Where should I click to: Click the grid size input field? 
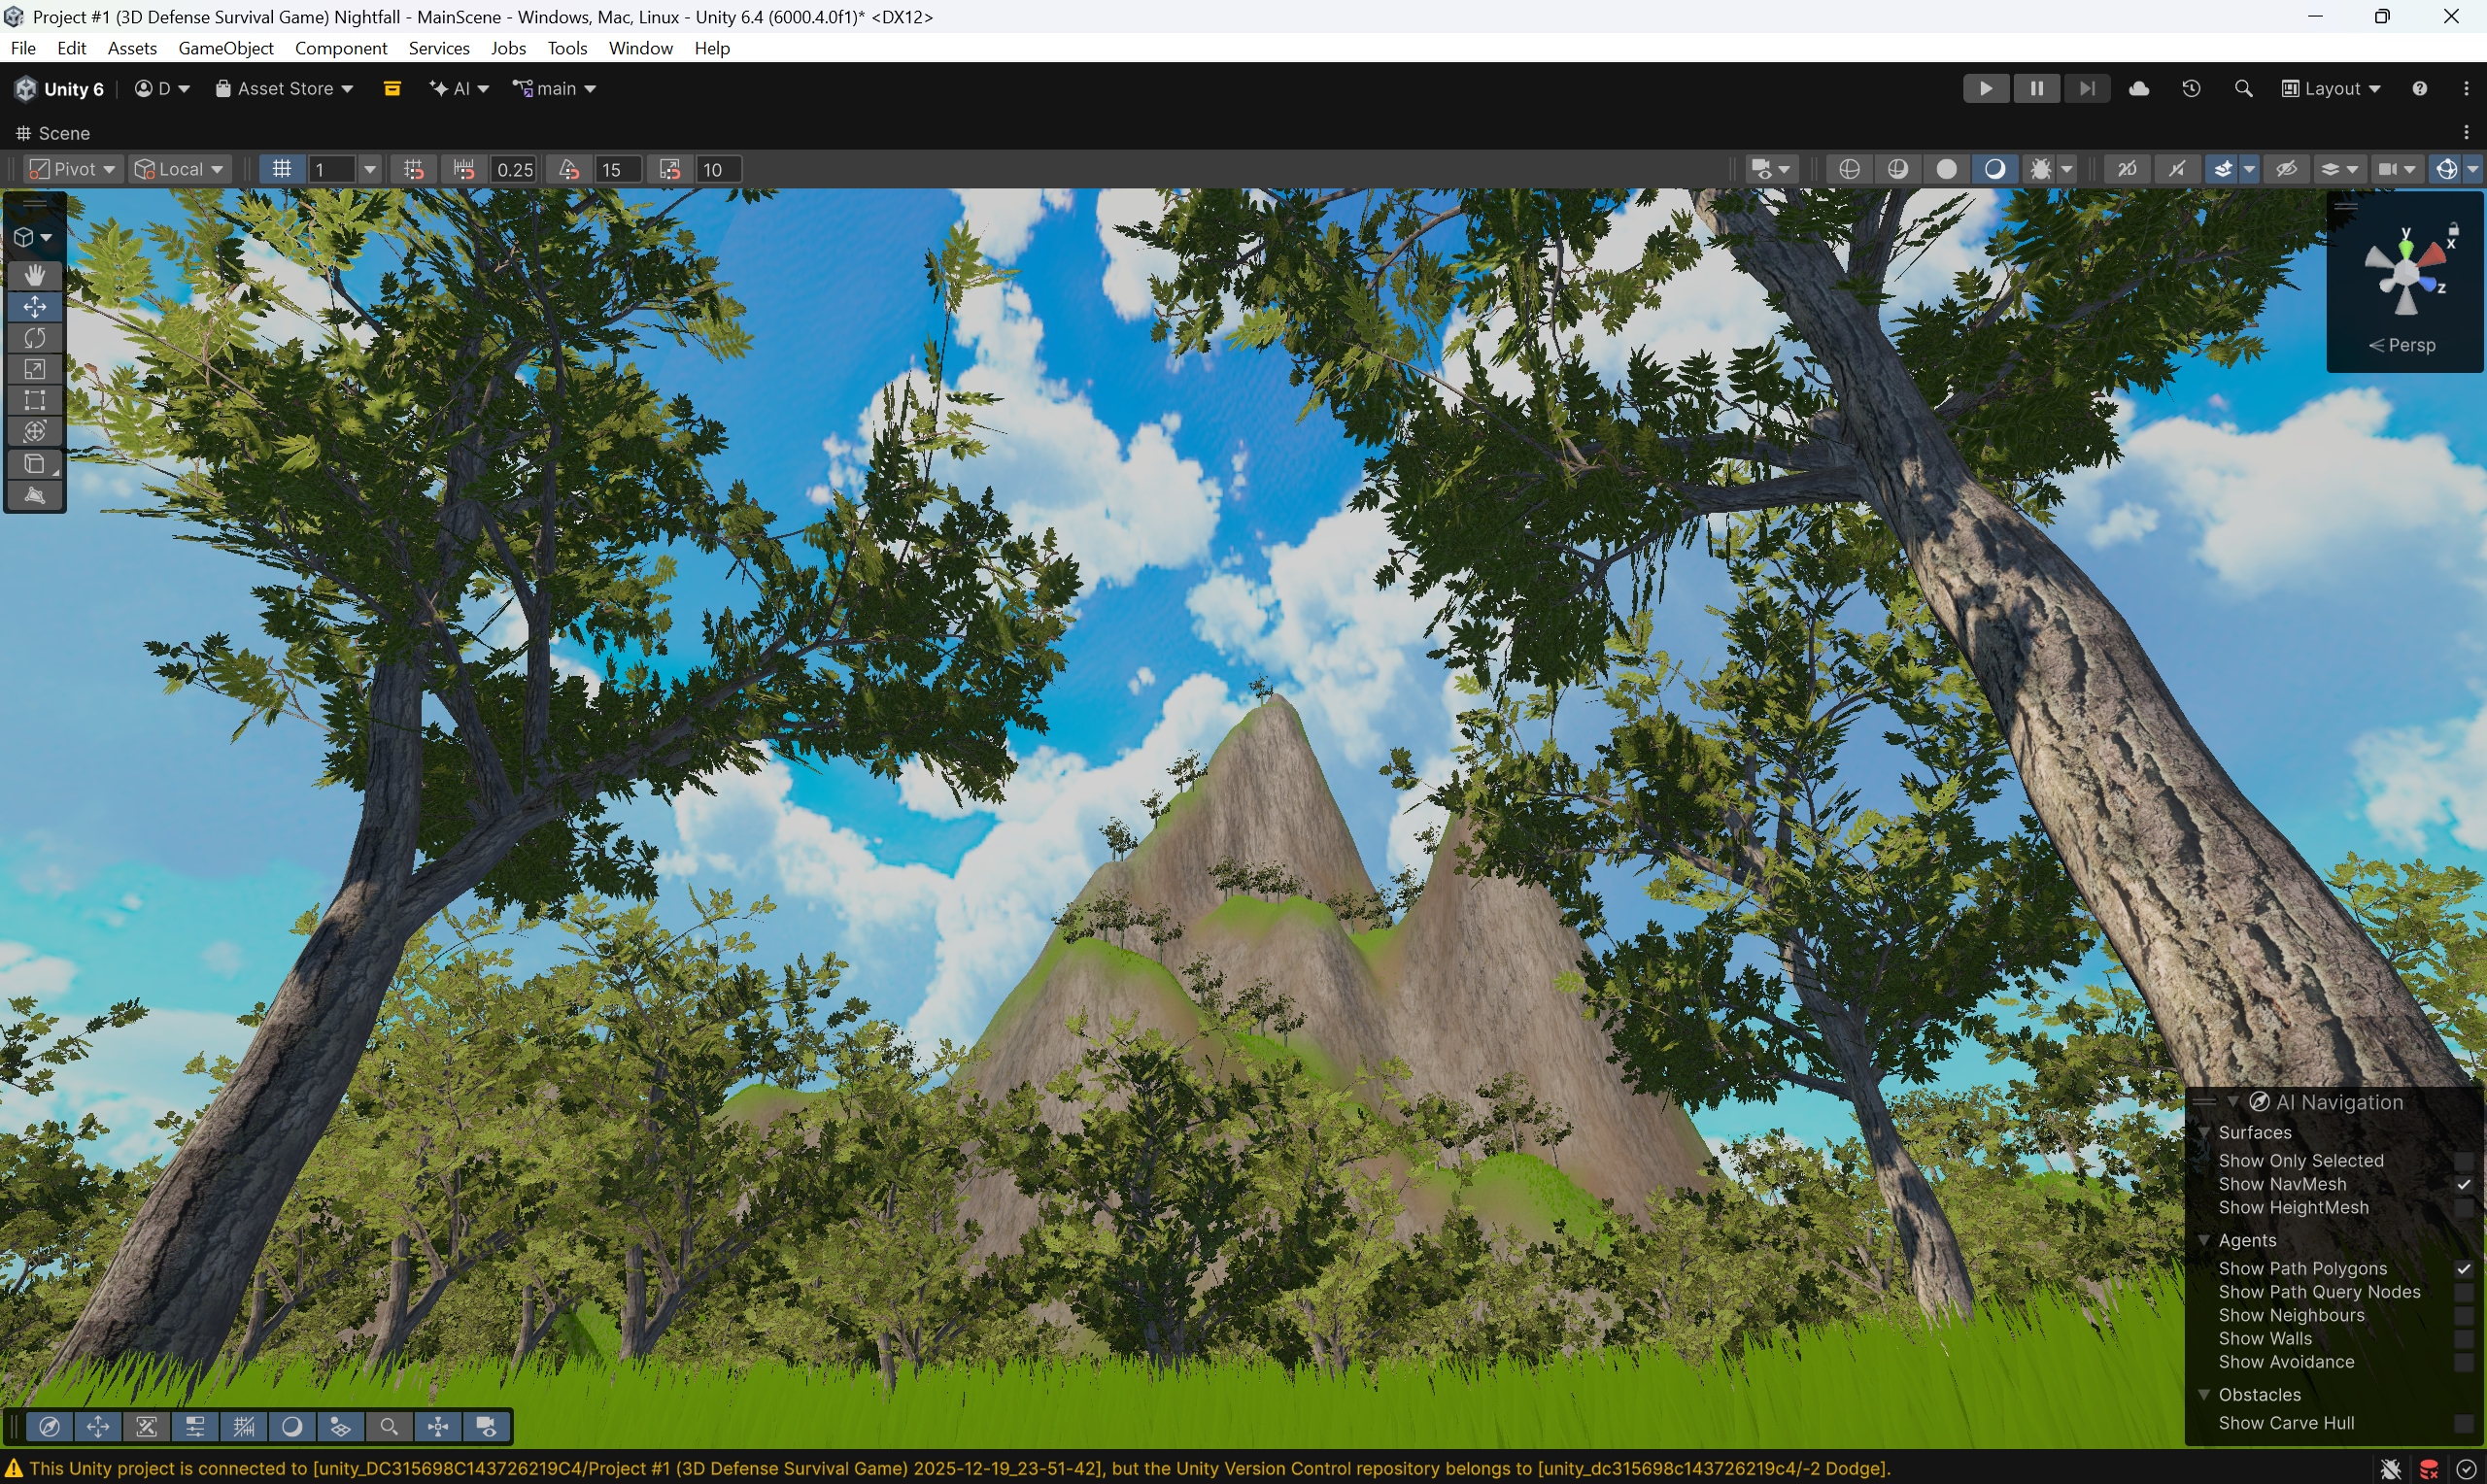pyautogui.click(x=333, y=169)
